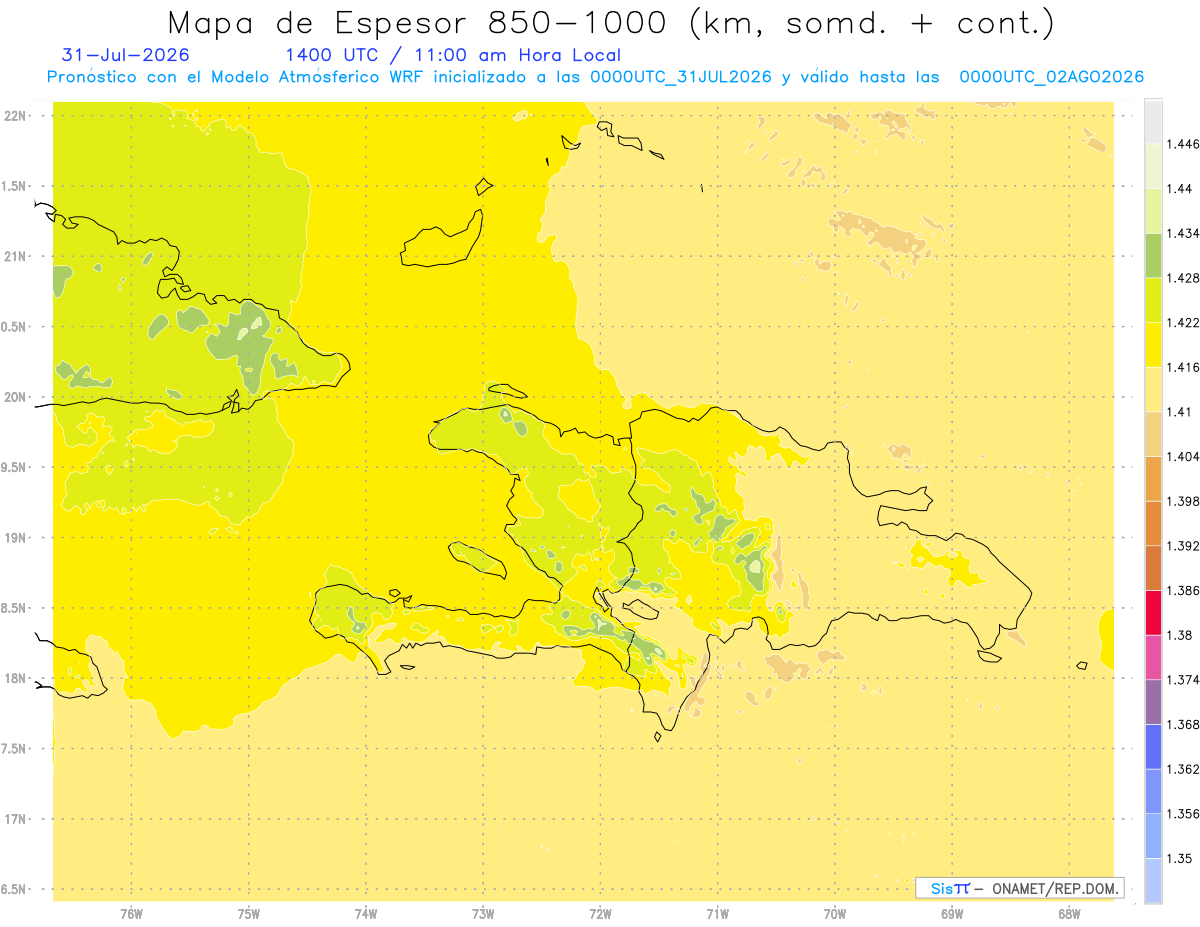Click the 21N latitude label
The image size is (1200, 927).
point(15,256)
